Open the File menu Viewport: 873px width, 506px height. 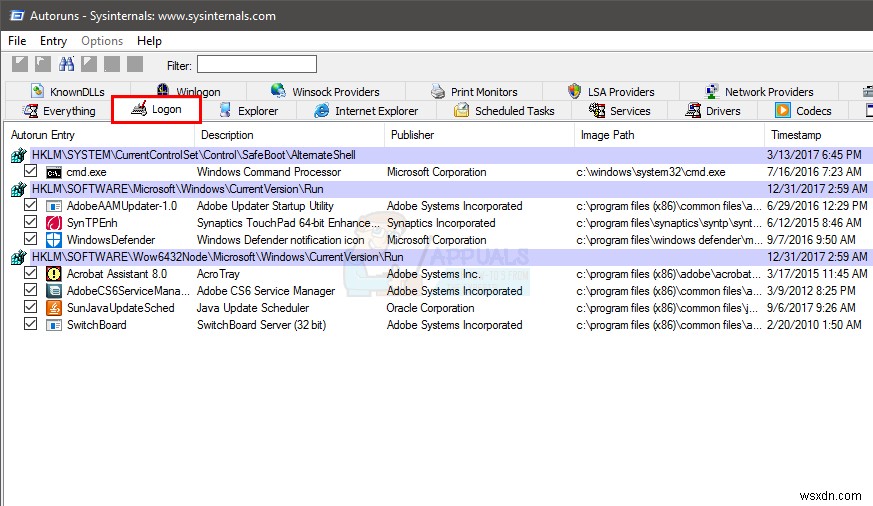click(x=17, y=41)
